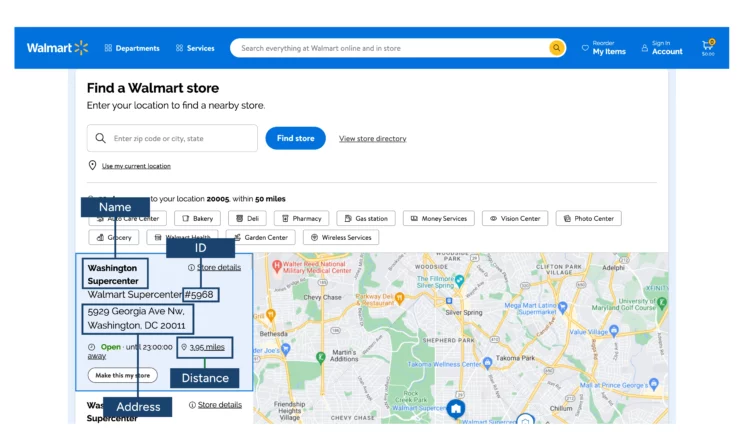Open the View store directory link
The width and height of the screenshot is (744, 443).
point(372,138)
